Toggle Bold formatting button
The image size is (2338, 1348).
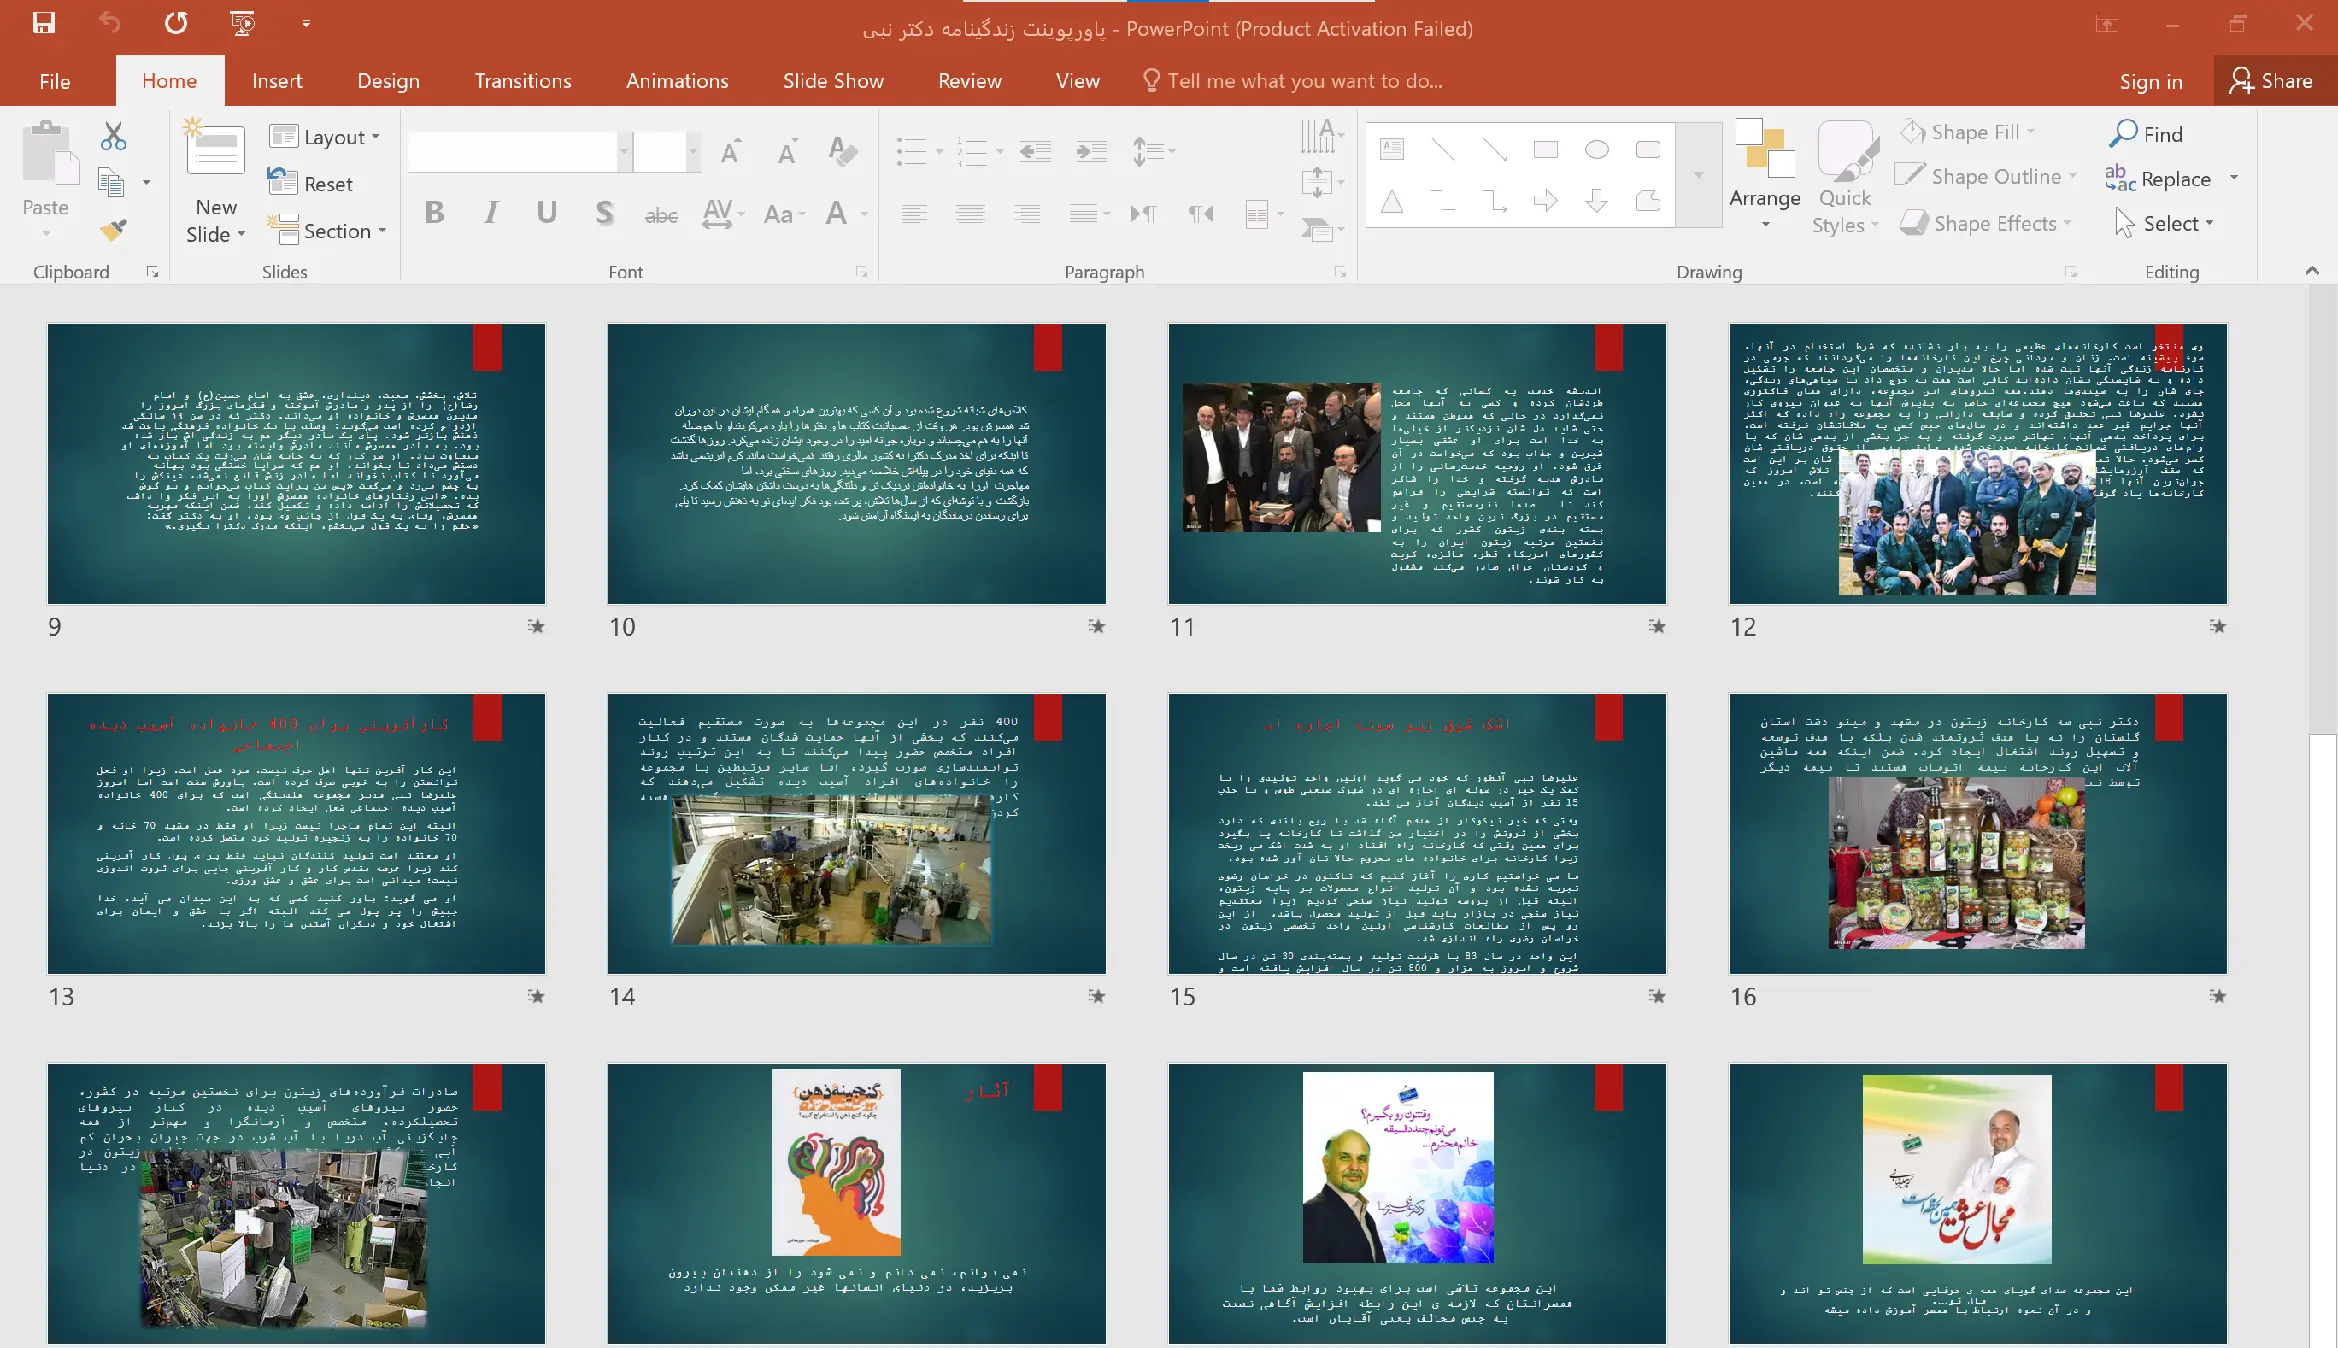434,213
